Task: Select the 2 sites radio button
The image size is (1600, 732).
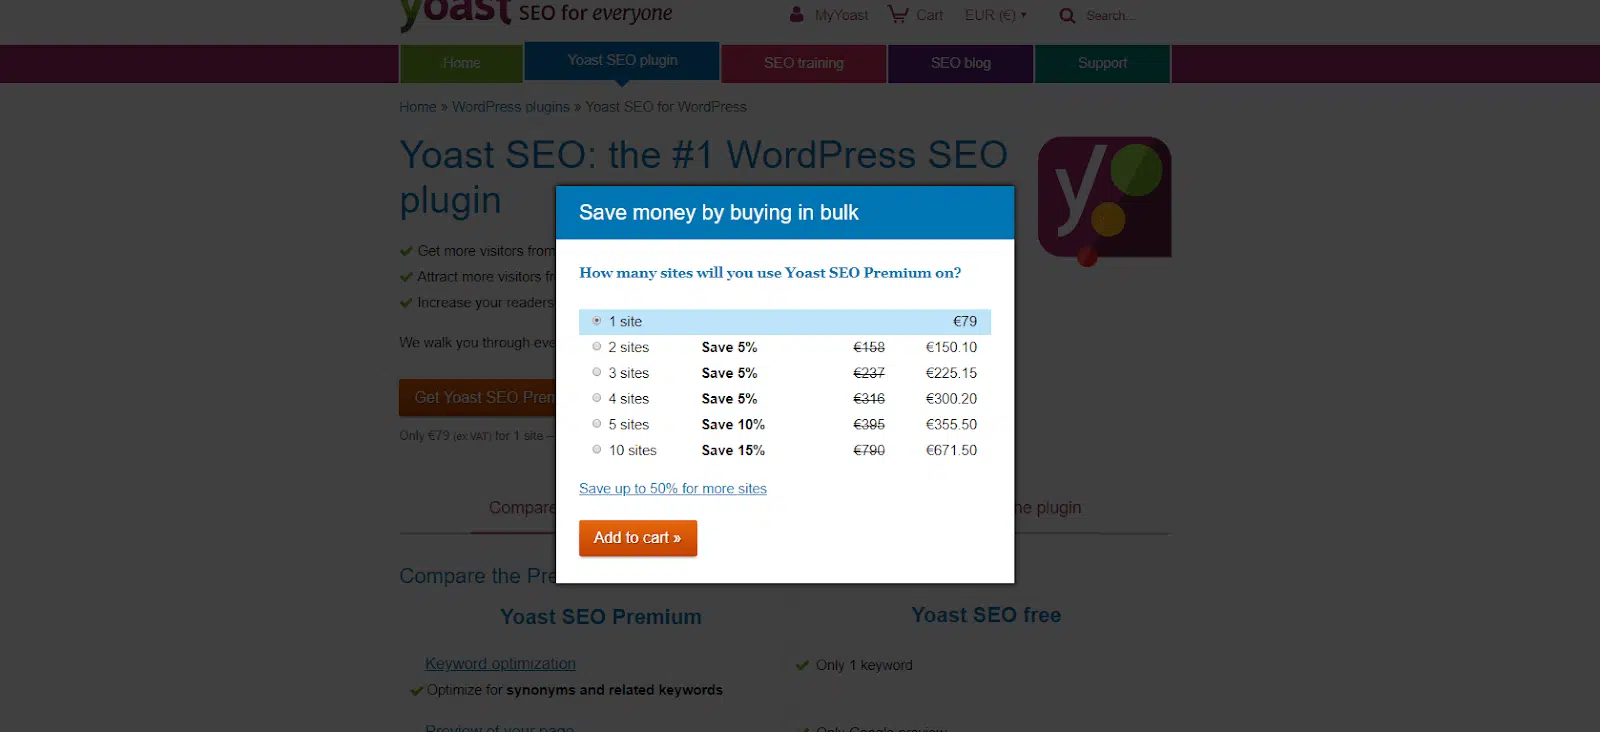Action: [597, 347]
